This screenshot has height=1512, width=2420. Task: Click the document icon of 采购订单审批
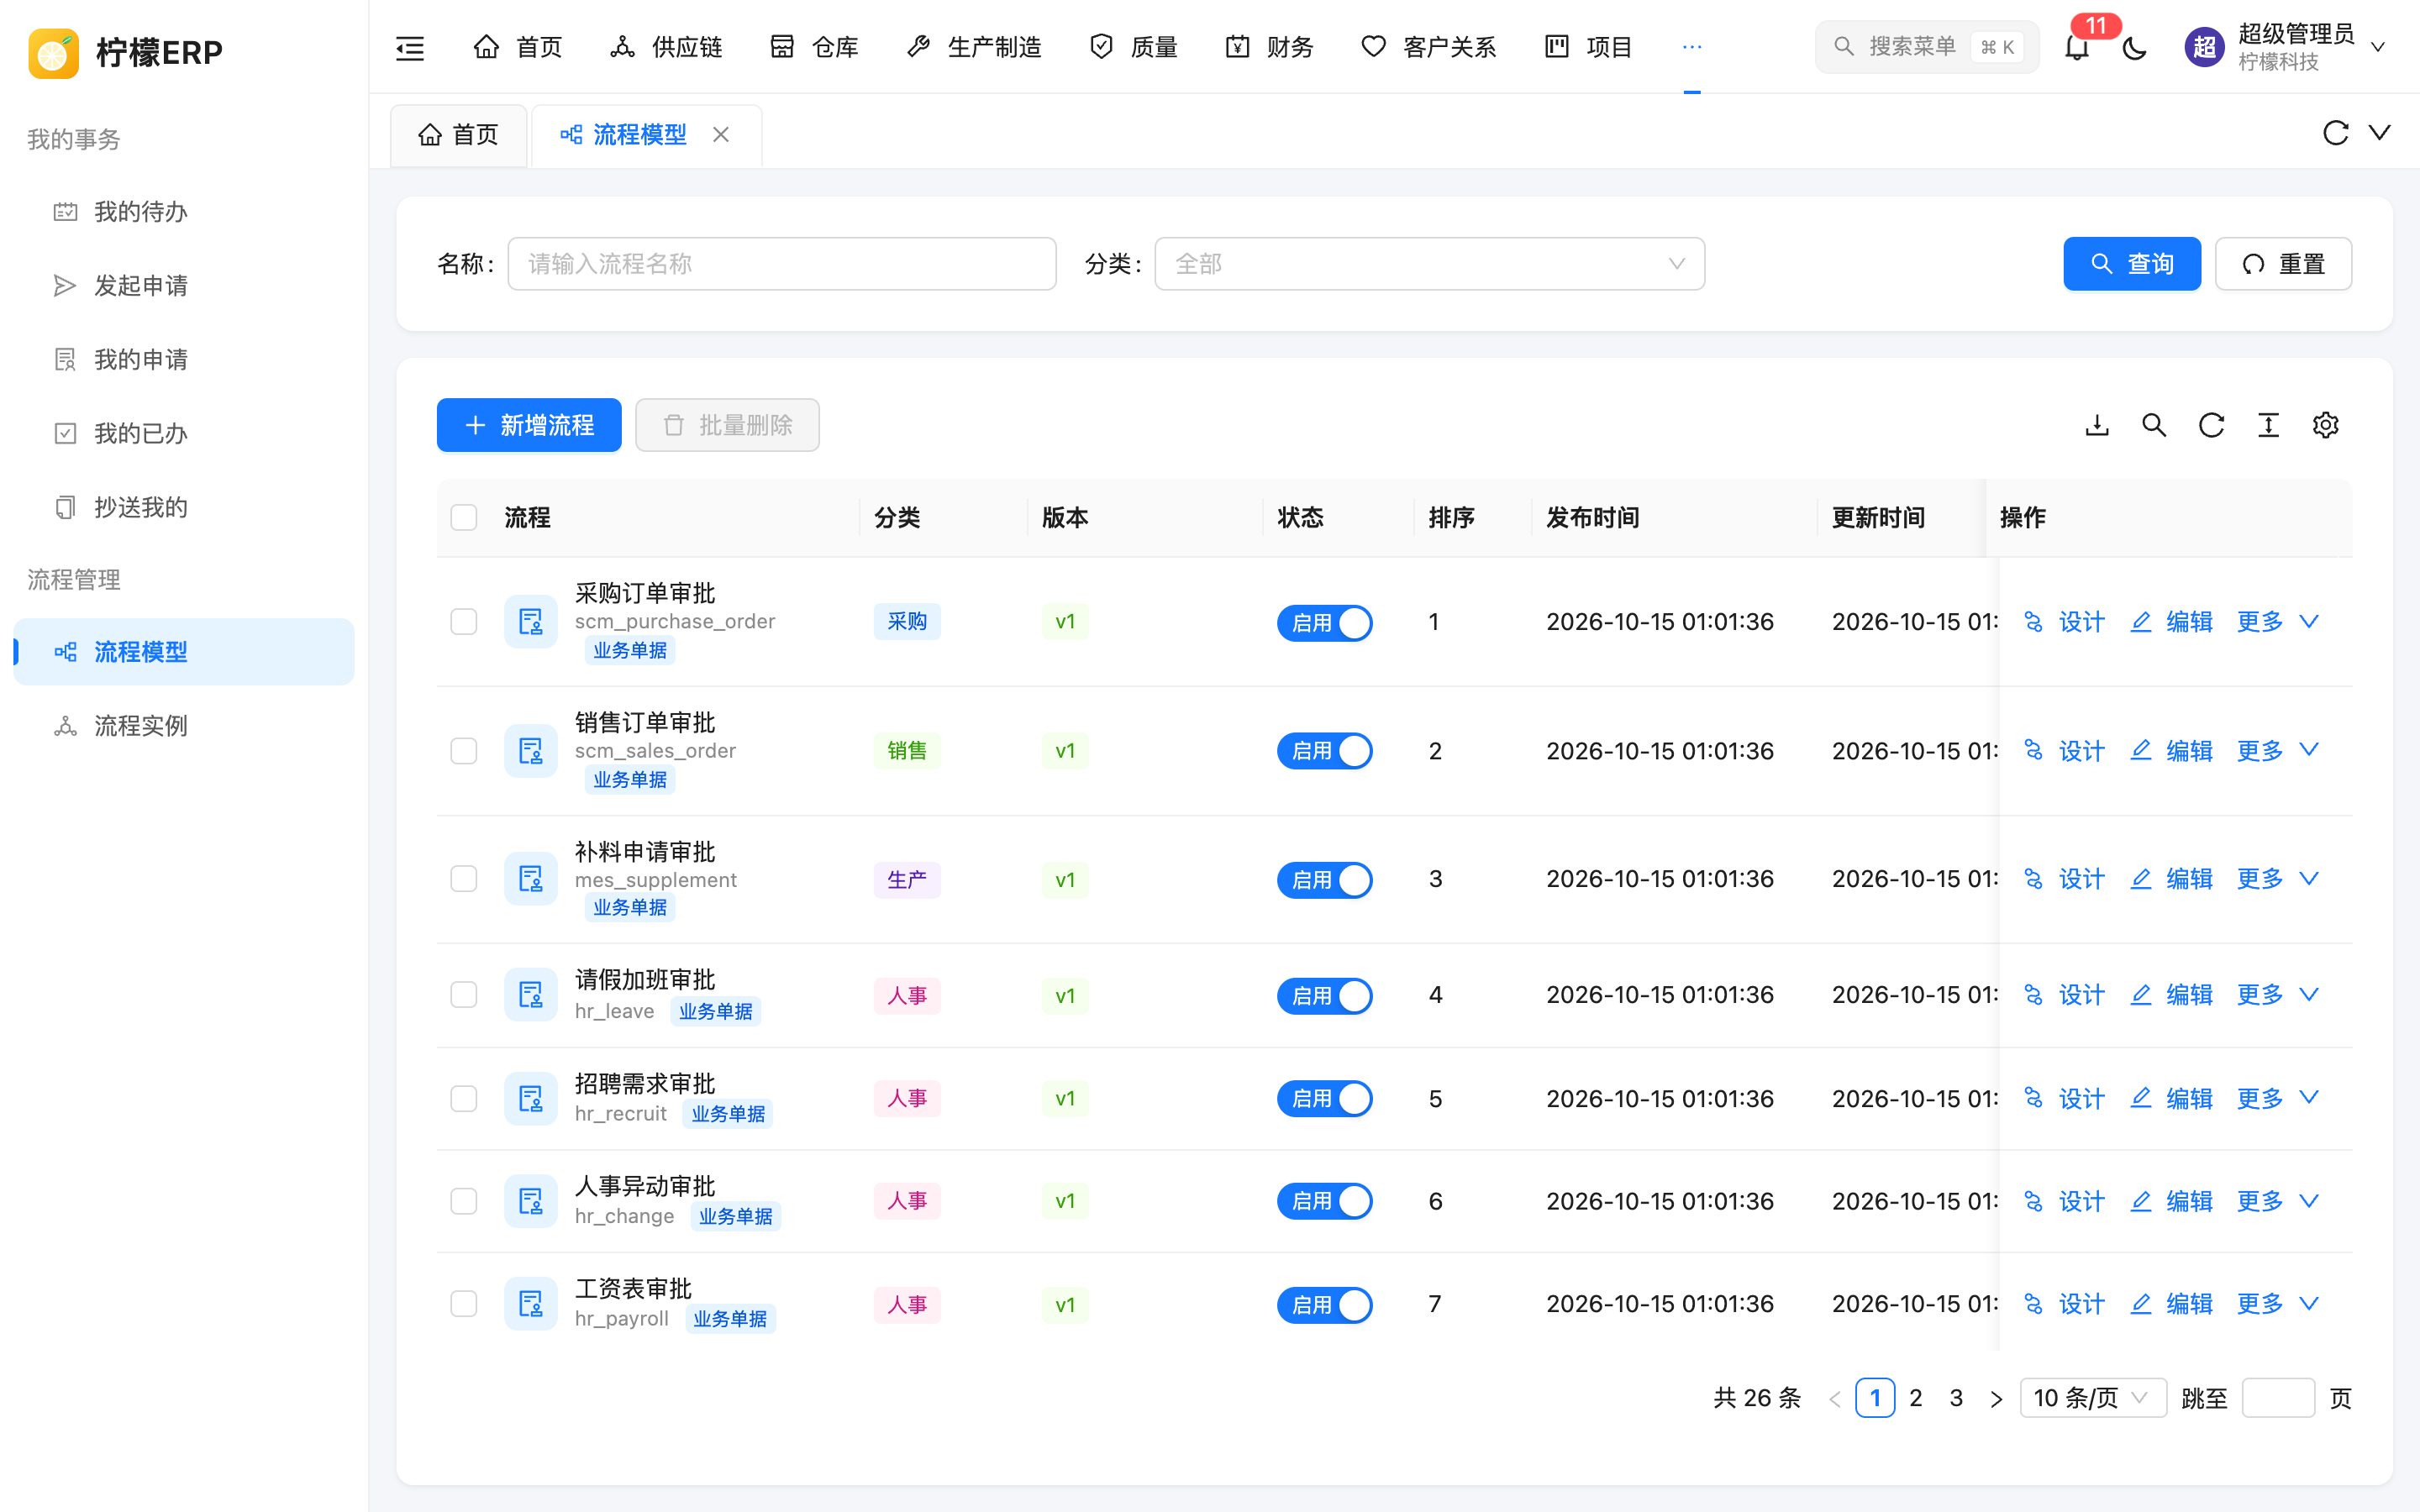531,622
